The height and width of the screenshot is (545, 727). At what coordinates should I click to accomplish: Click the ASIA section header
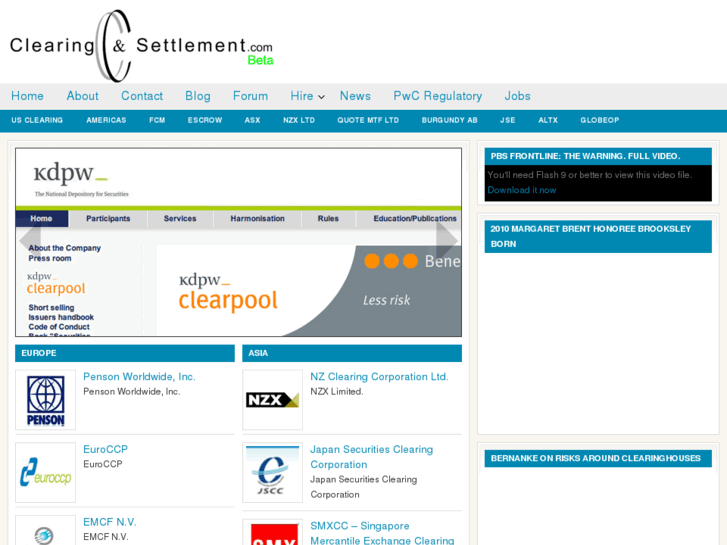click(x=352, y=353)
